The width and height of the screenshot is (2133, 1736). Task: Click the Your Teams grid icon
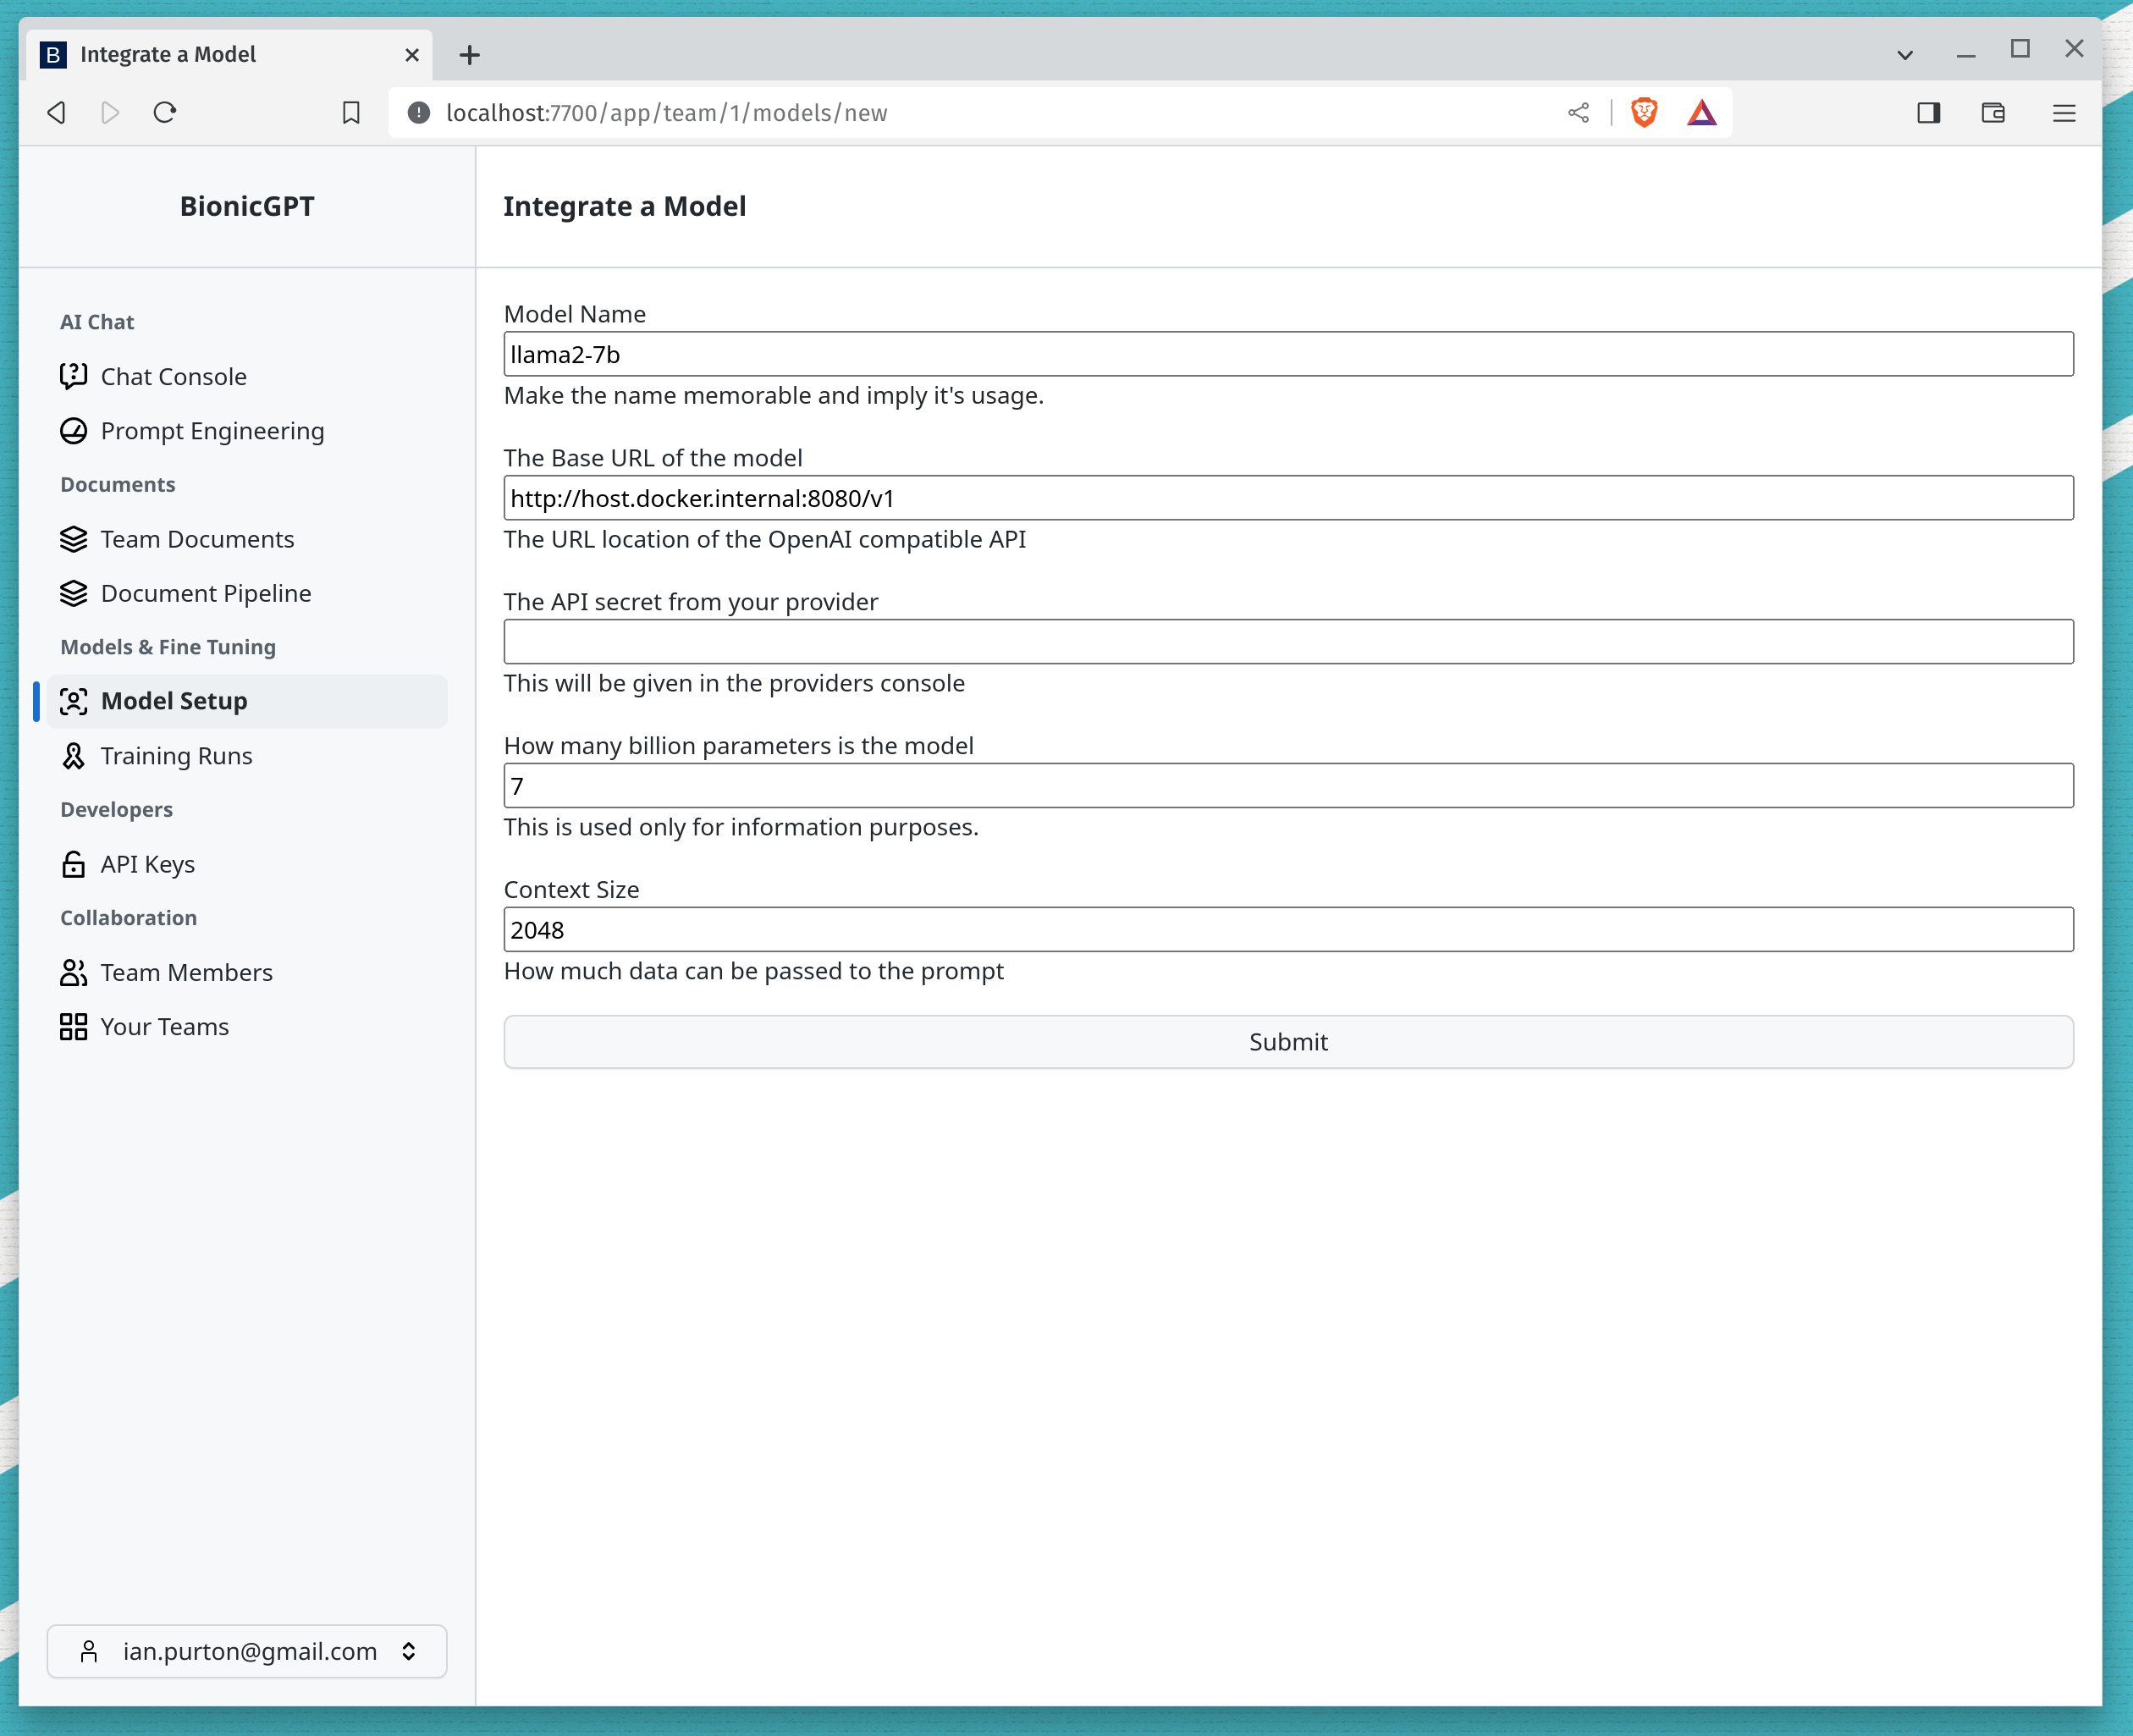[x=73, y=1026]
